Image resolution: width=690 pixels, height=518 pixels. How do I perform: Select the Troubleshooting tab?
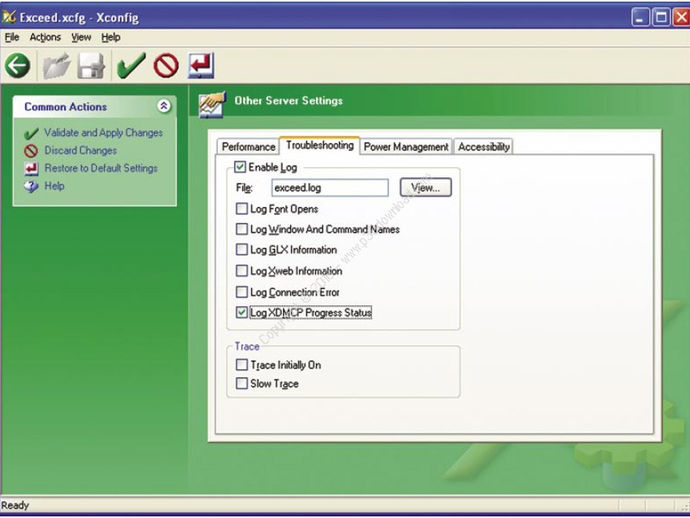[x=319, y=145]
